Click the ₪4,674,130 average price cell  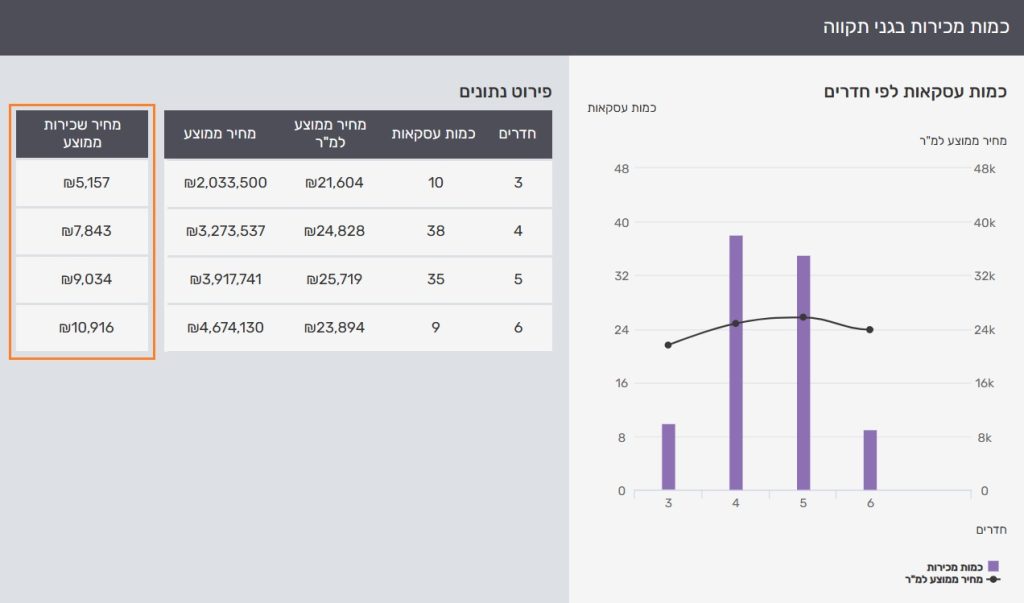225,327
